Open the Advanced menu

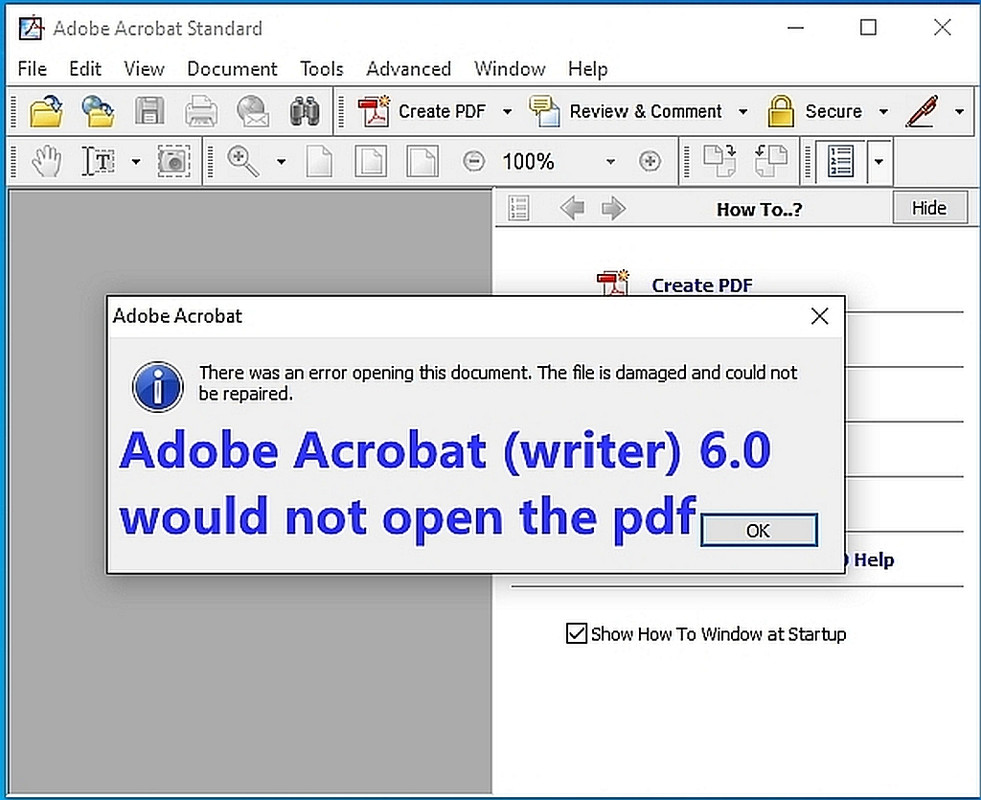click(409, 68)
